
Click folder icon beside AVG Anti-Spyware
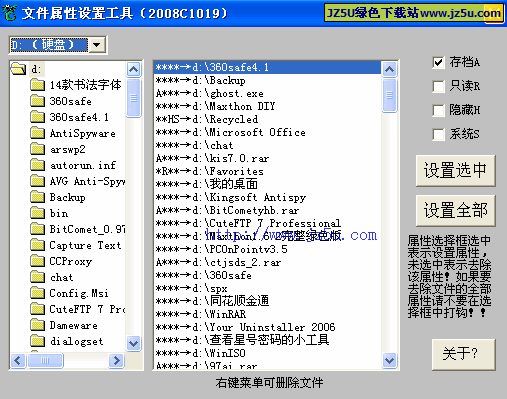[x=37, y=181]
